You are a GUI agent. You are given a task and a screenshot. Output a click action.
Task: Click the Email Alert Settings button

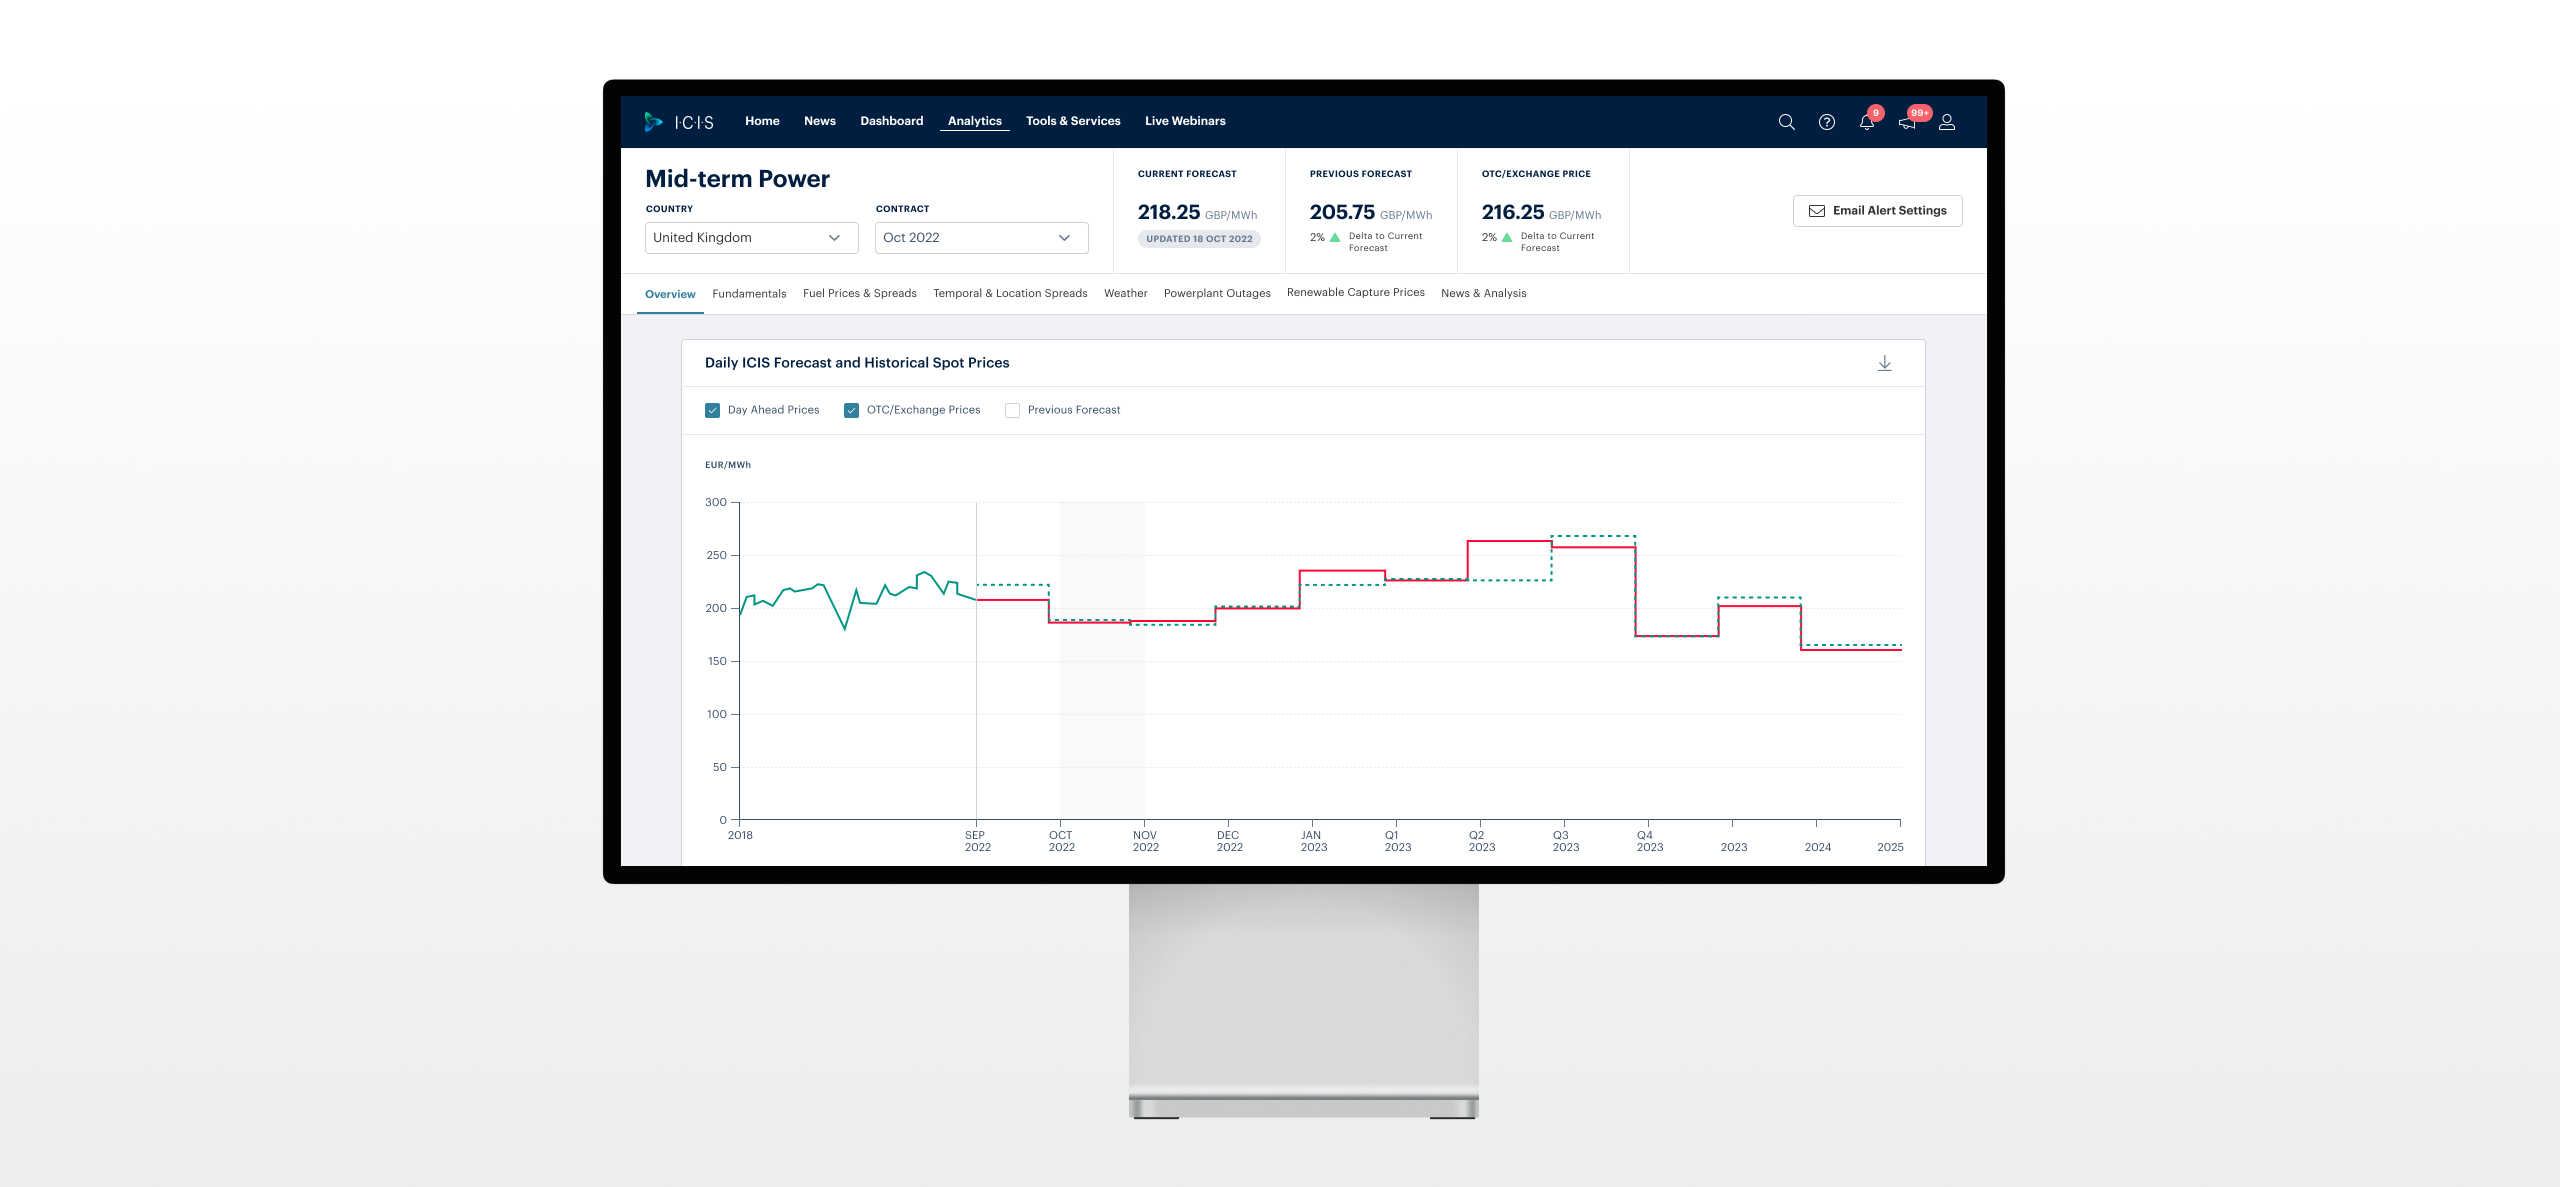click(1877, 211)
